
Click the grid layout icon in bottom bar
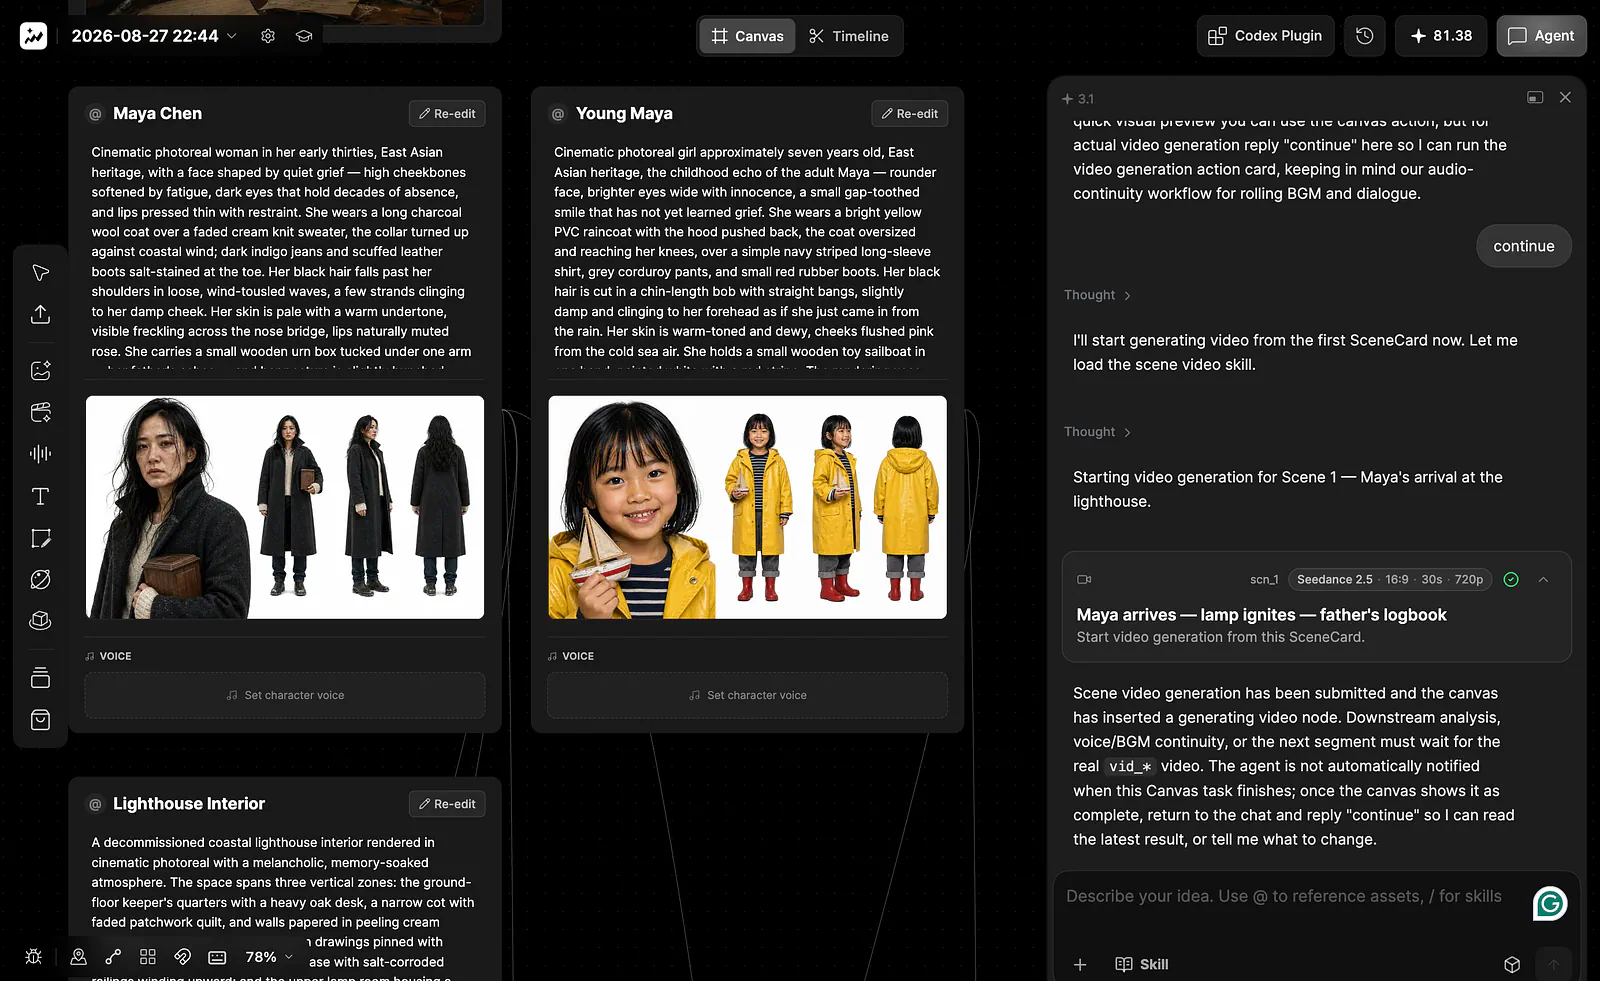click(x=148, y=956)
